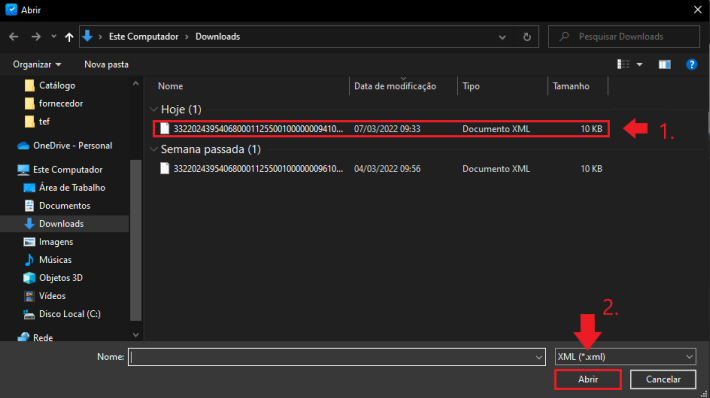Select OneDrive - Personal in sidebar

click(72, 145)
